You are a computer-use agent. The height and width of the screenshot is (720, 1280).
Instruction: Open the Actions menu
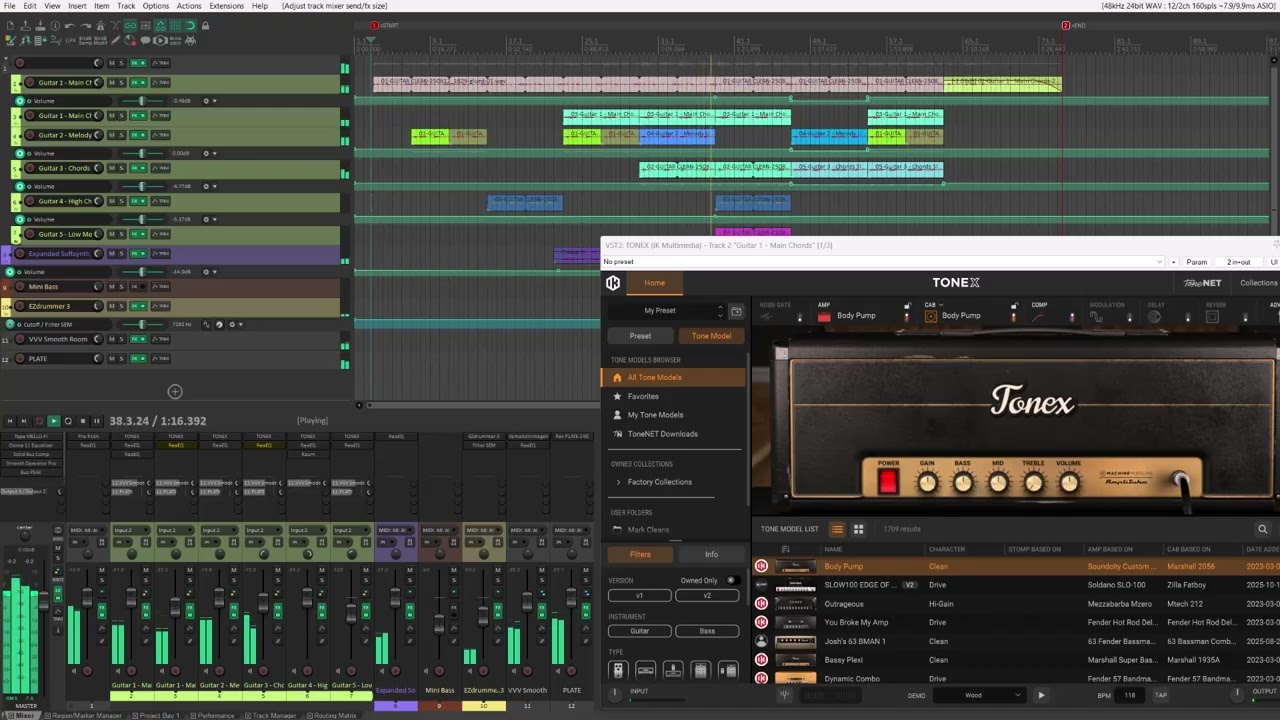click(189, 6)
